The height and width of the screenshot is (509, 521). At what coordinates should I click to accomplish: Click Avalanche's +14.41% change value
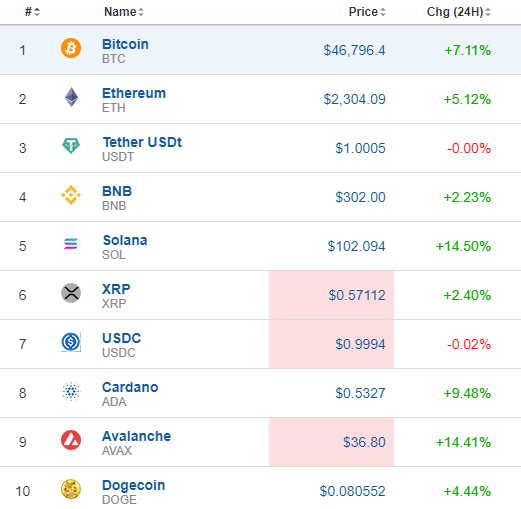(x=463, y=442)
